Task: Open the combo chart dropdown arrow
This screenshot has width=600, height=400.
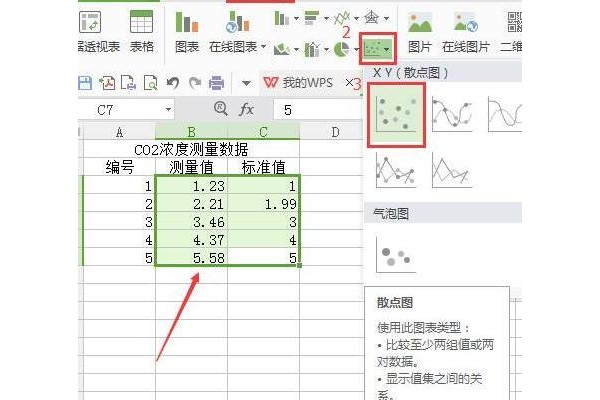Action: [x=326, y=49]
